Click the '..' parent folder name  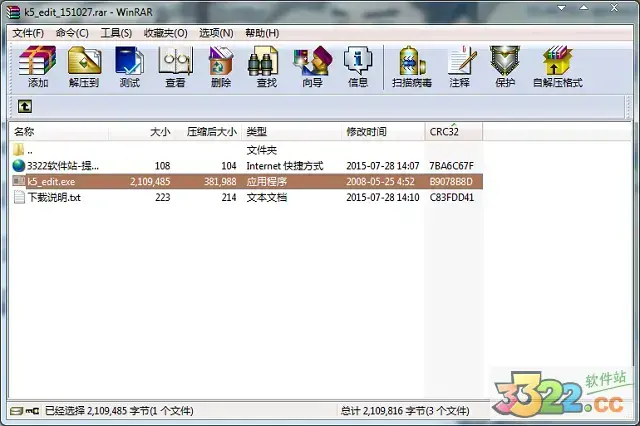[x=30, y=152]
